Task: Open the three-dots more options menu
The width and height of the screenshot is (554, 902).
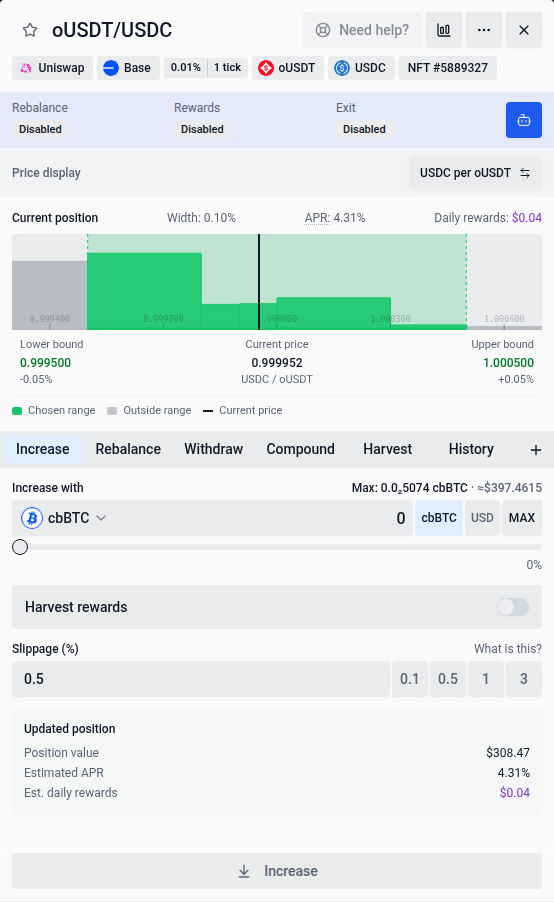Action: pos(484,30)
